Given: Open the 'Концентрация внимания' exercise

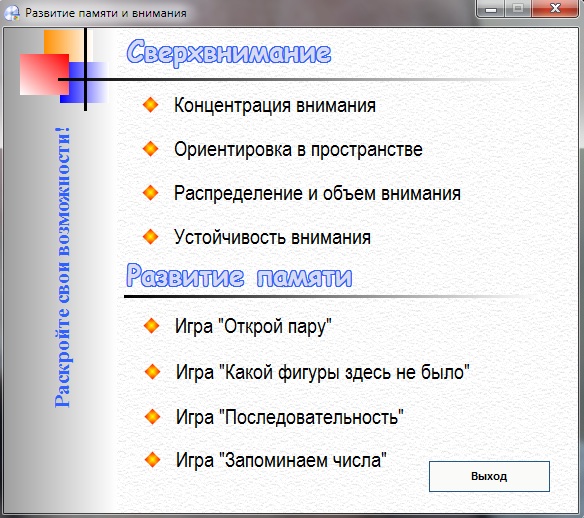Looking at the screenshot, I should (x=275, y=105).
